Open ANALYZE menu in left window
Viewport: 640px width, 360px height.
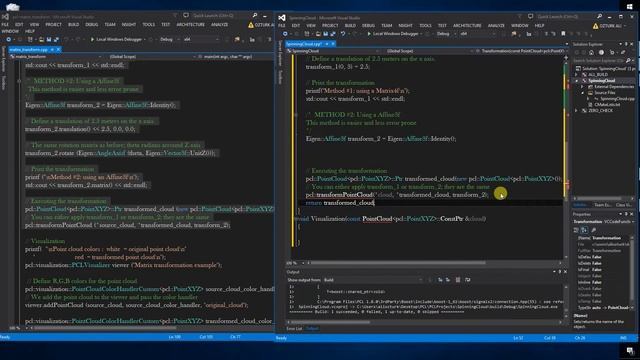pos(219,24)
